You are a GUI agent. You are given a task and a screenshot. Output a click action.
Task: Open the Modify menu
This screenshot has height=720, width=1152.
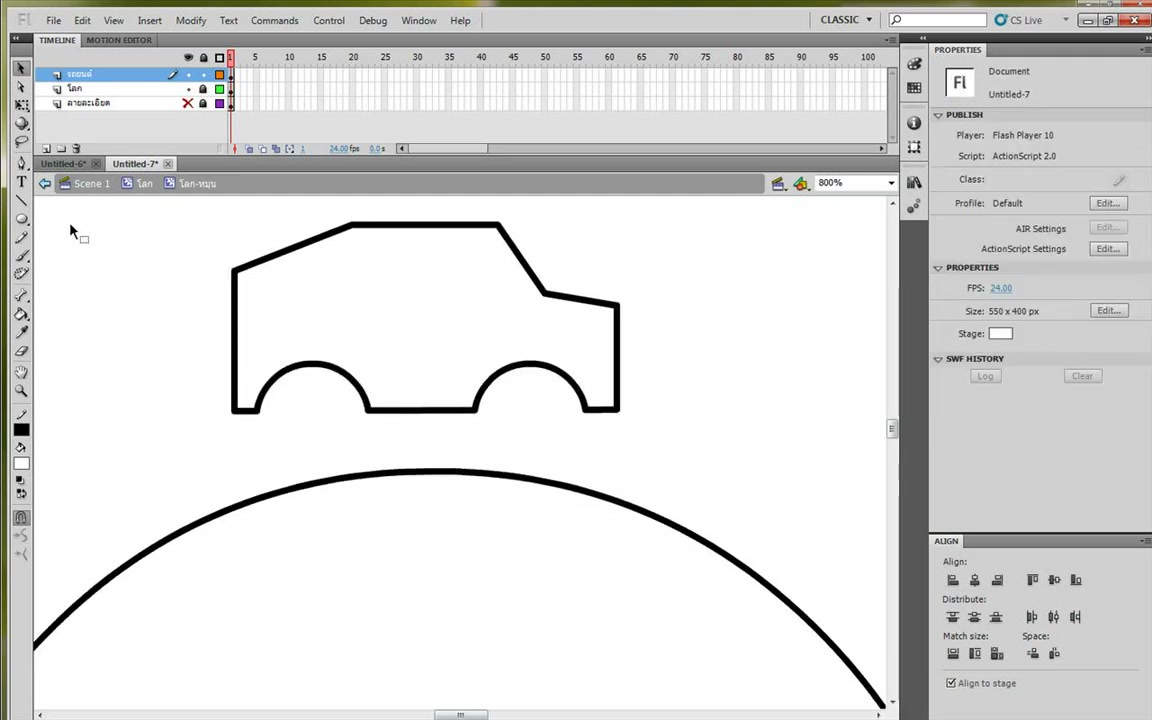191,21
